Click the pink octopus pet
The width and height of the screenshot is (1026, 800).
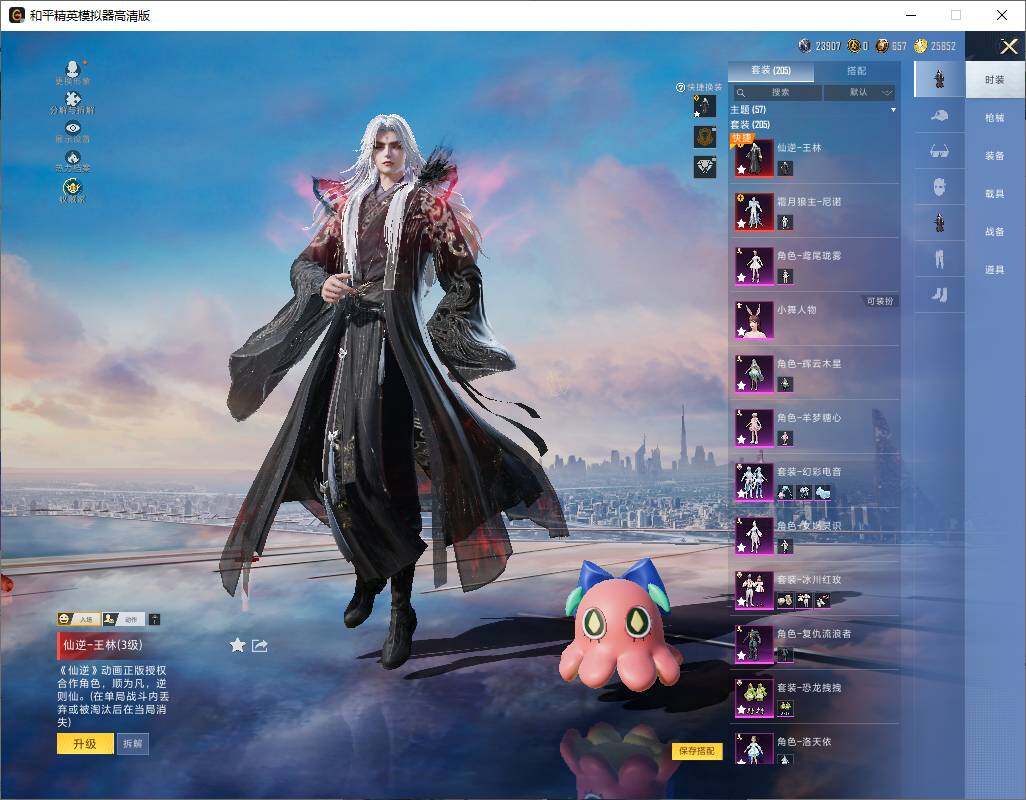620,626
